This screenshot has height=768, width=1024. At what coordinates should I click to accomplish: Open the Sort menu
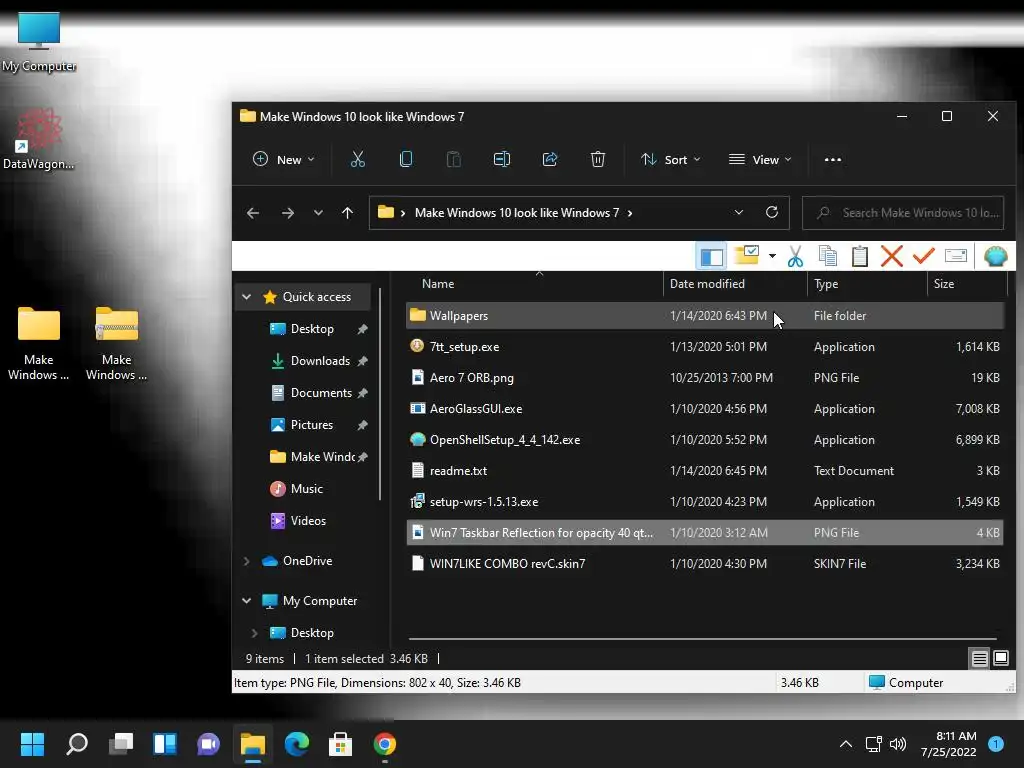coord(670,159)
